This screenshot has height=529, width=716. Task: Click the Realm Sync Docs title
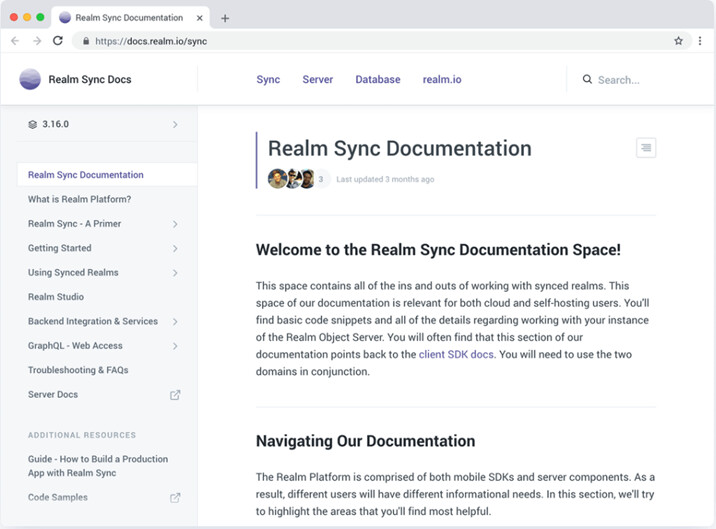click(90, 79)
